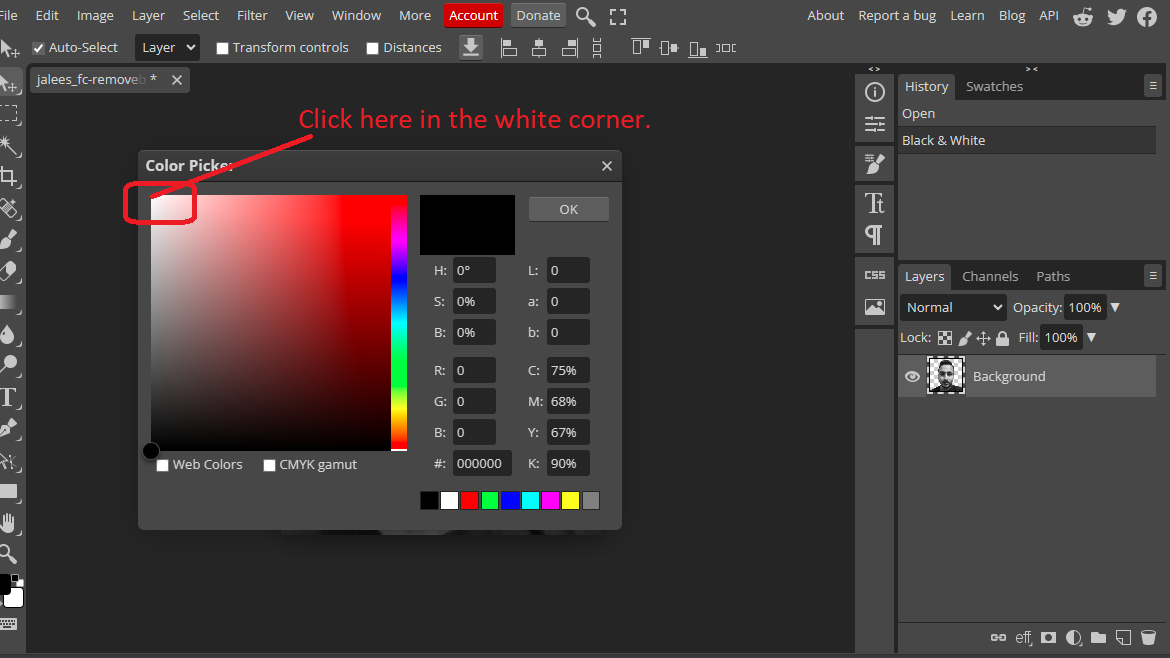The image size is (1170, 658).
Task: Open the Info panel icon
Action: 875,93
